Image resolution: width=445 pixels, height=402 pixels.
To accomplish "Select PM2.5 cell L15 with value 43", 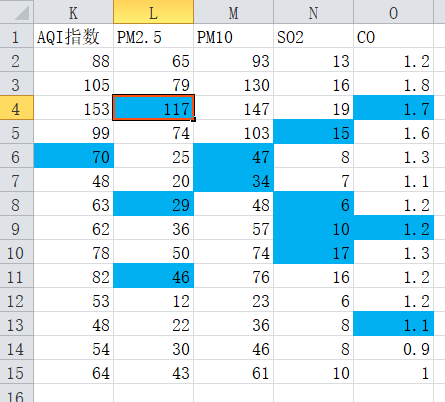I will coord(154,372).
